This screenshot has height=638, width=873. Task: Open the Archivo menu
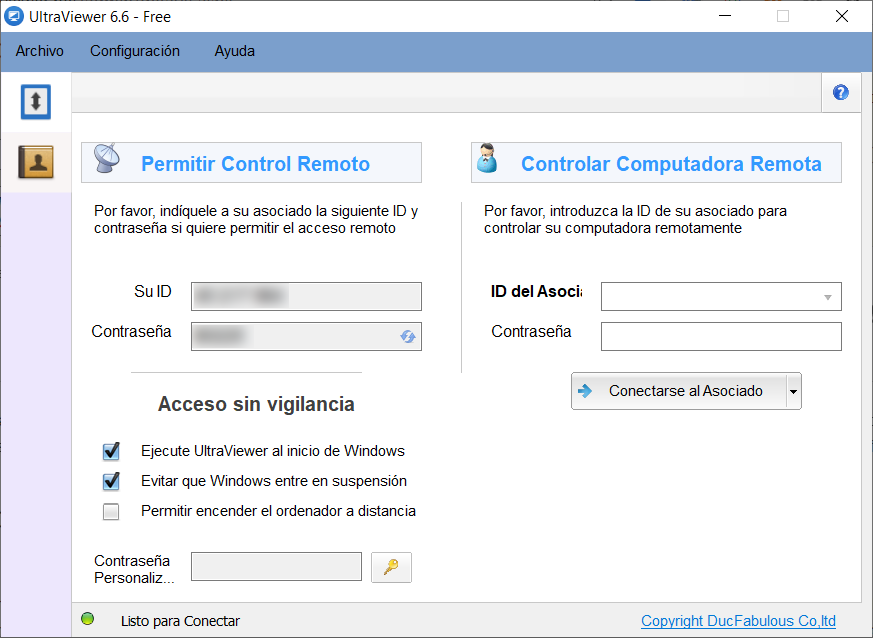coord(40,51)
